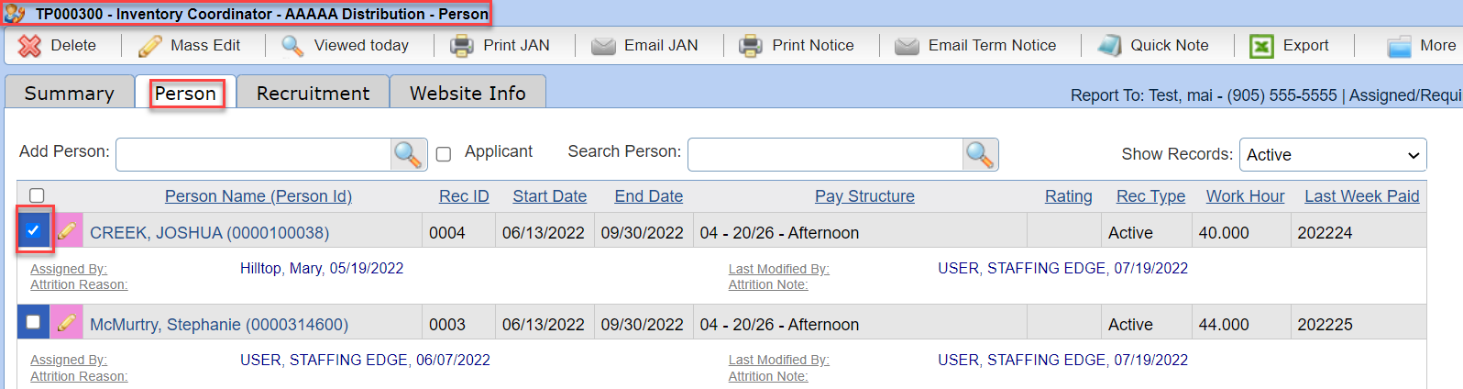This screenshot has height=389, width=1463.
Task: Open the Show Records dropdown
Action: (x=1333, y=155)
